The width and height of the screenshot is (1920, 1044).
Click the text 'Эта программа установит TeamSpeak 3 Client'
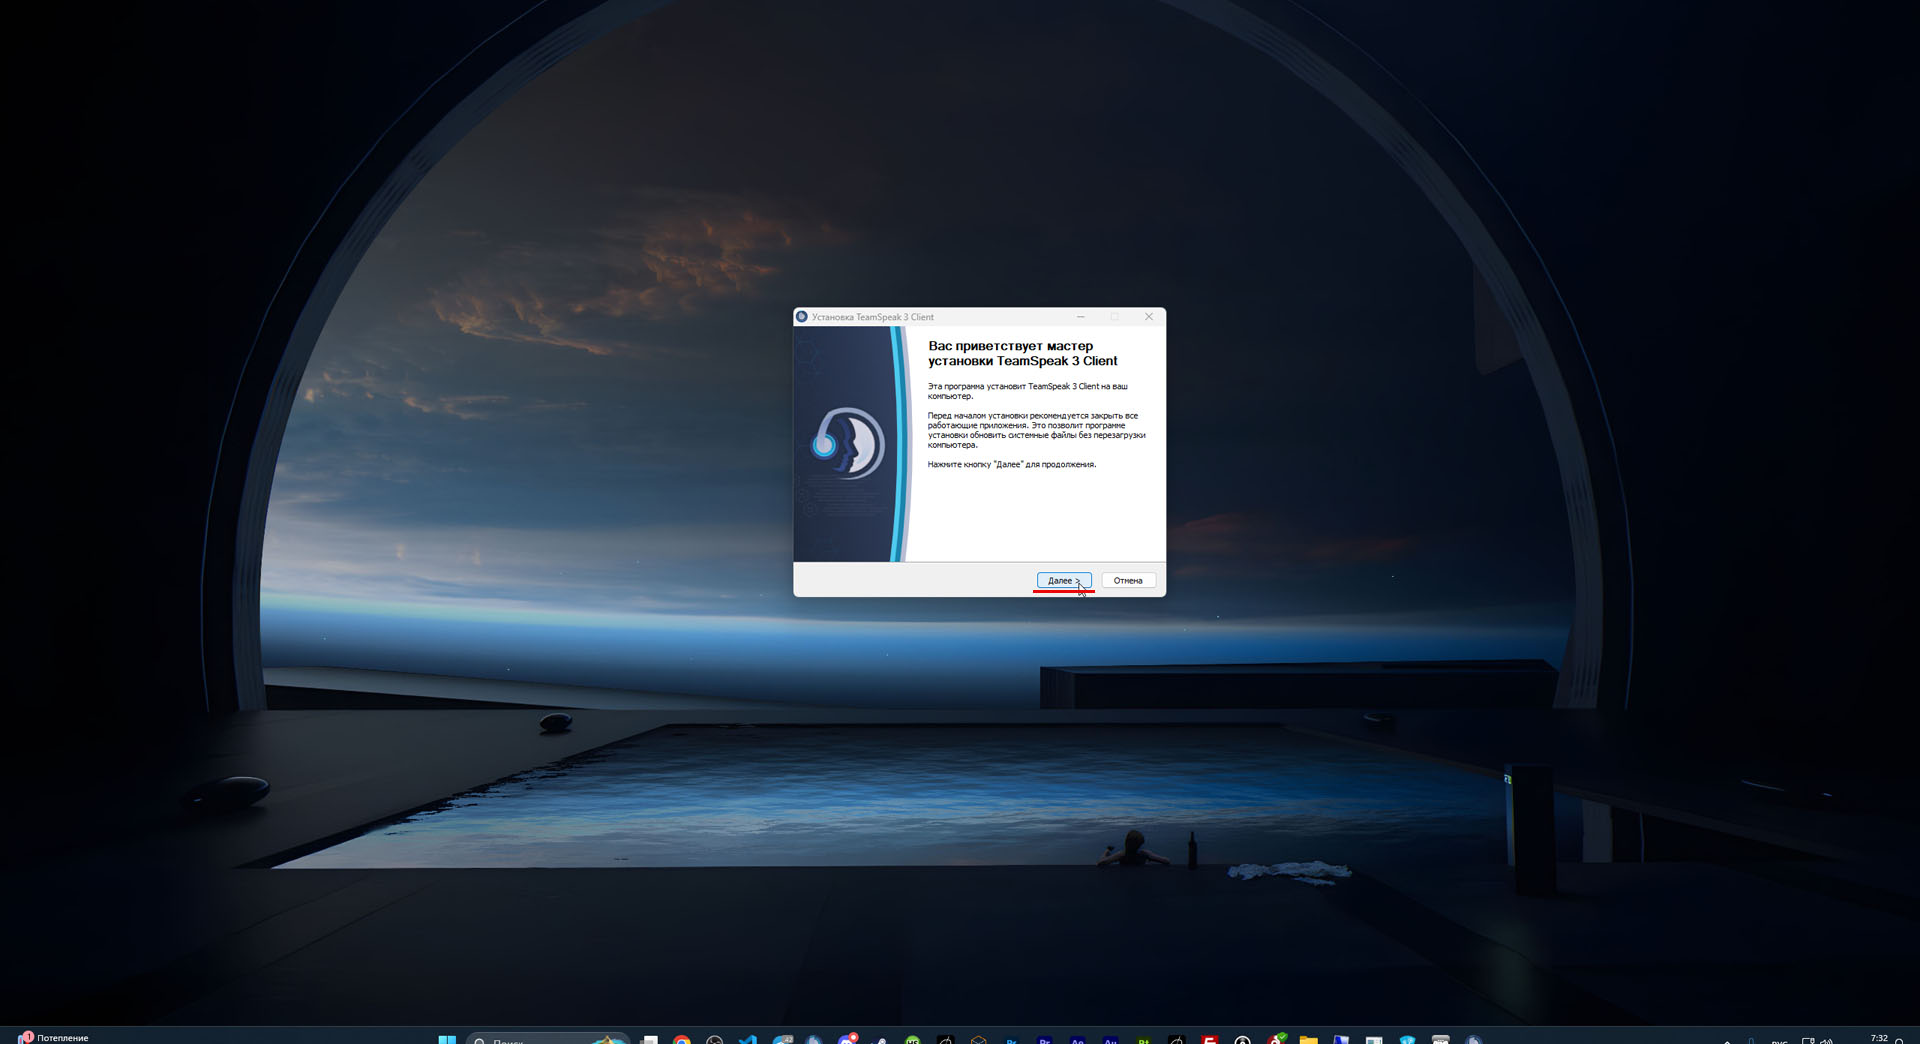1027,391
